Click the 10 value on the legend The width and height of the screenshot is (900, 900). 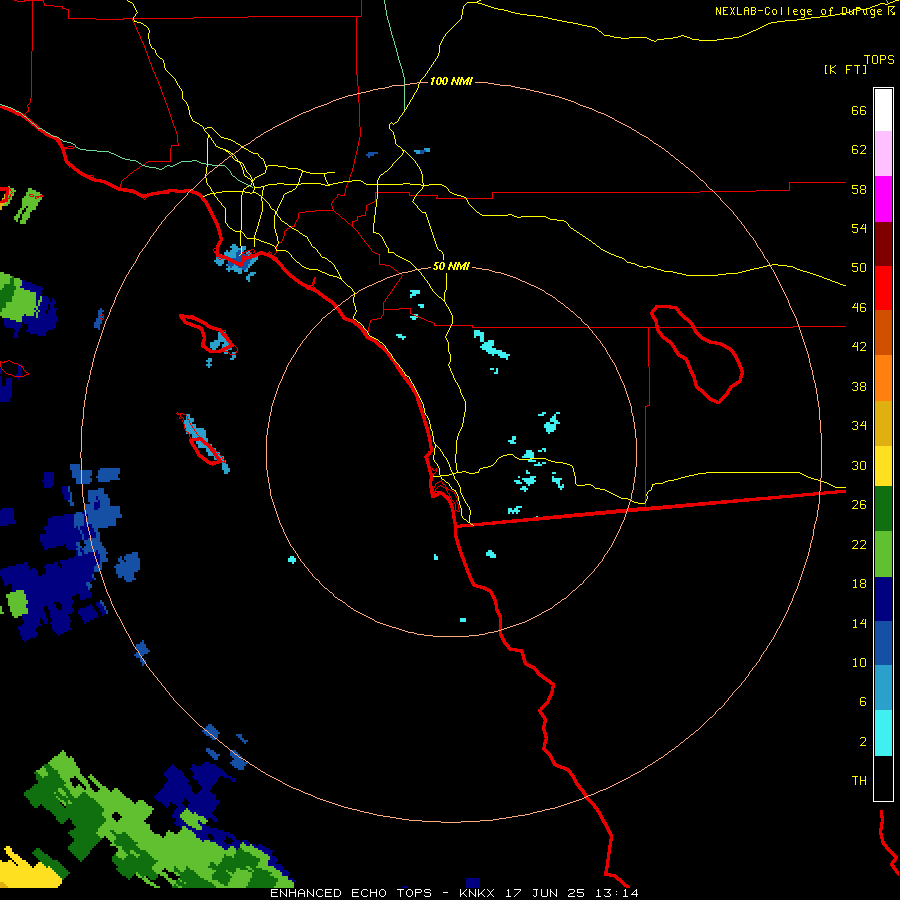pos(859,662)
